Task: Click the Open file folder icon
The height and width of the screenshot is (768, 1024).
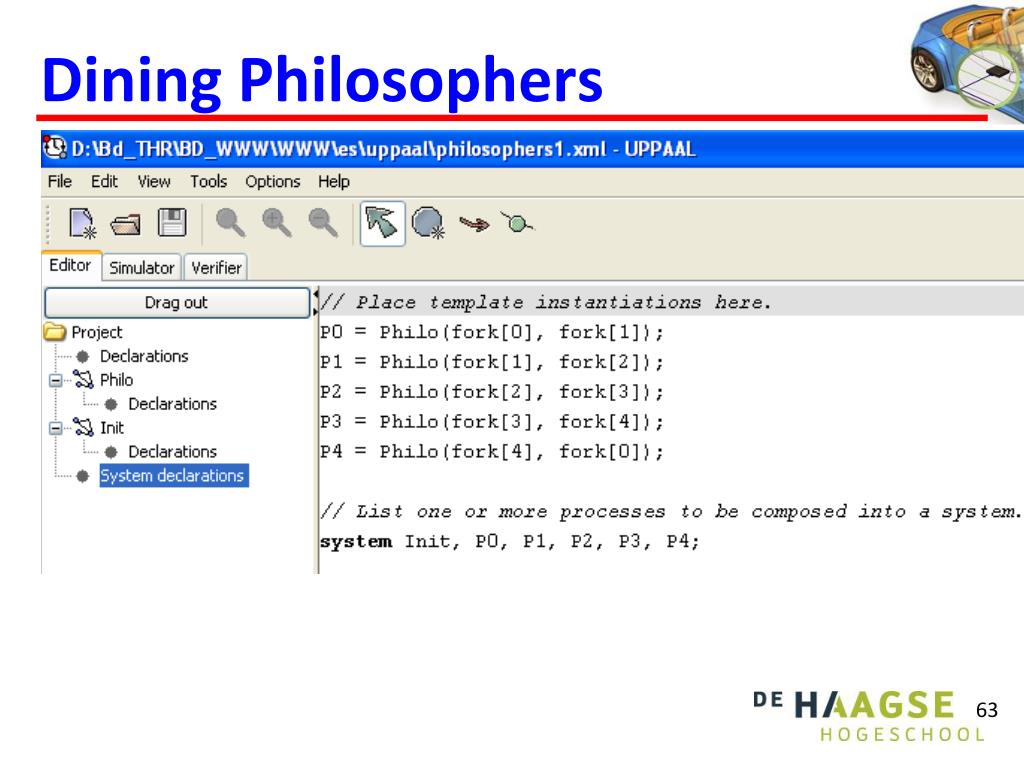Action: [125, 225]
